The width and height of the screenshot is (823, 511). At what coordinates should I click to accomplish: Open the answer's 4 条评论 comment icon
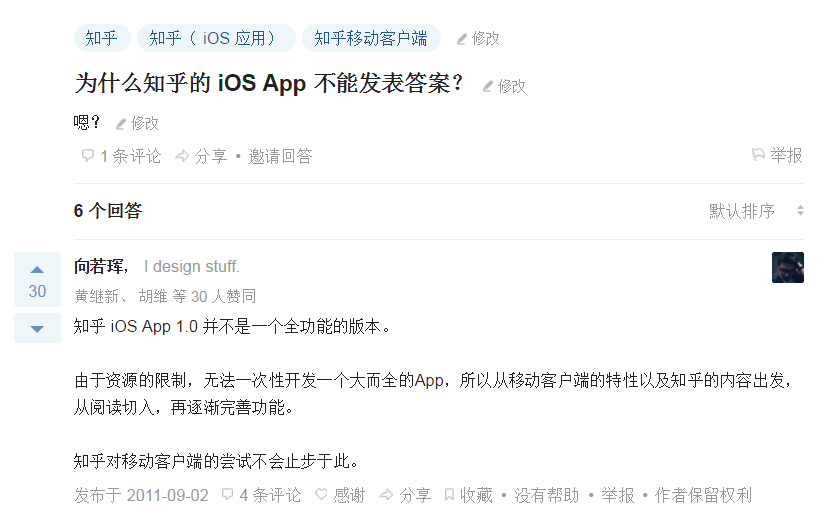(228, 495)
